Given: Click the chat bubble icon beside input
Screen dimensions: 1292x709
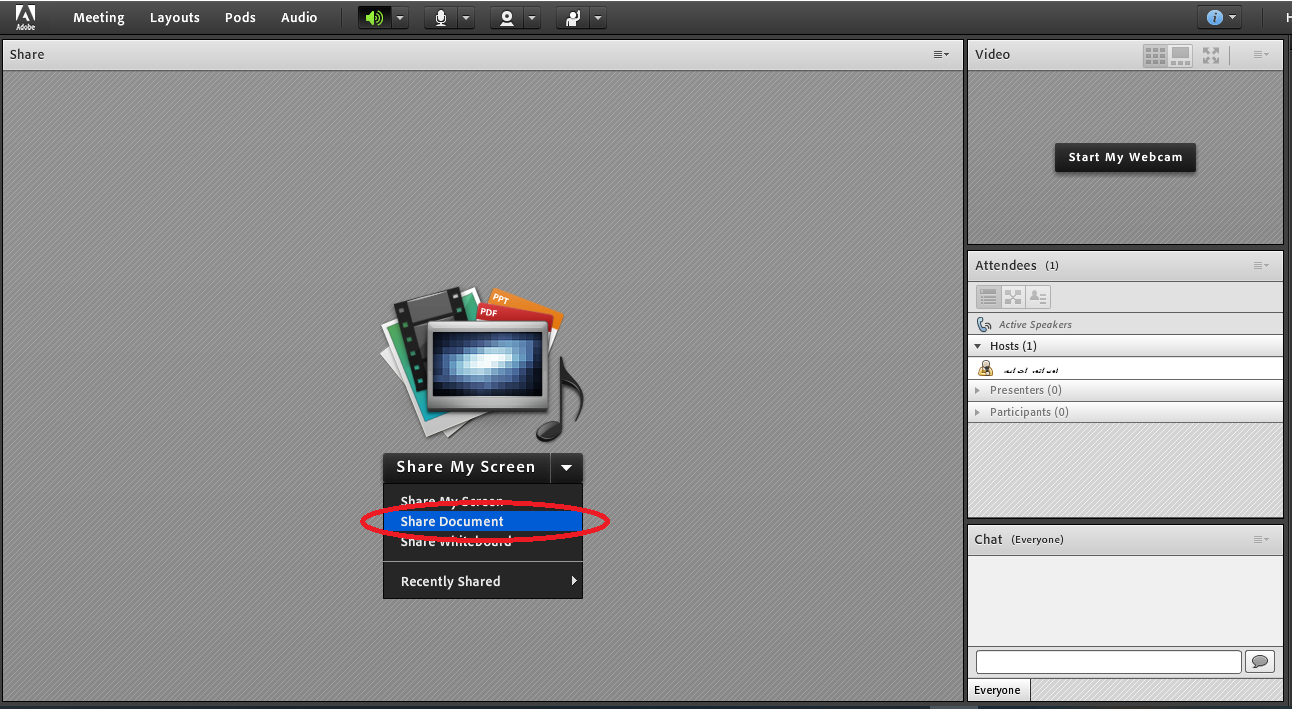Looking at the screenshot, I should pyautogui.click(x=1259, y=661).
